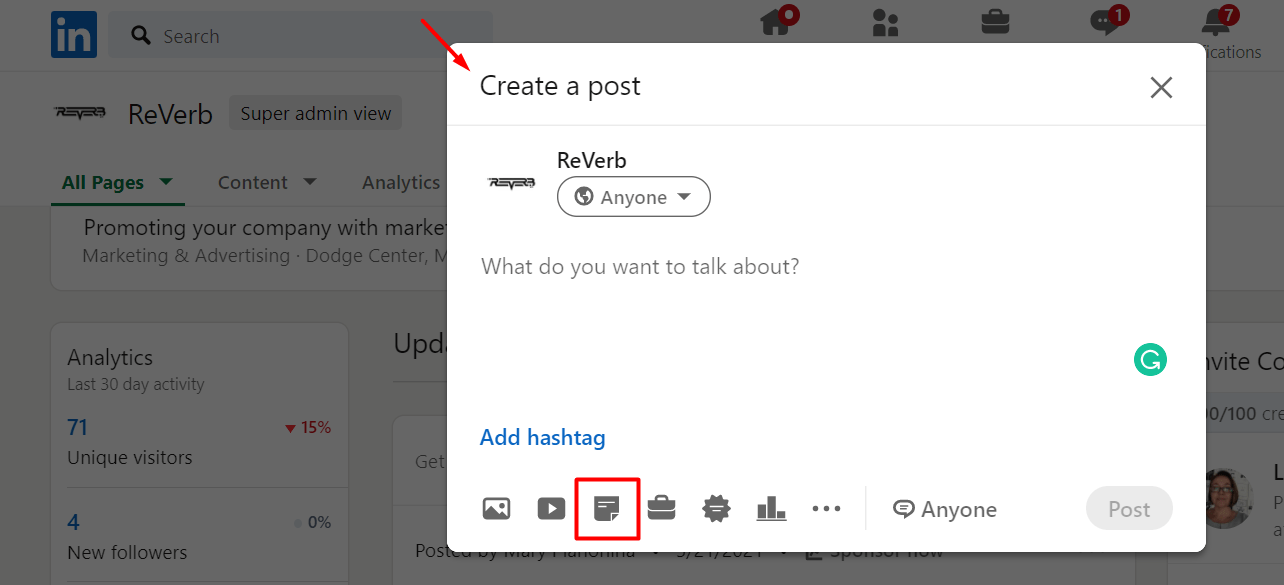Viewport: 1284px width, 585px height.
Task: Create a poll using the chart icon
Action: coord(771,508)
